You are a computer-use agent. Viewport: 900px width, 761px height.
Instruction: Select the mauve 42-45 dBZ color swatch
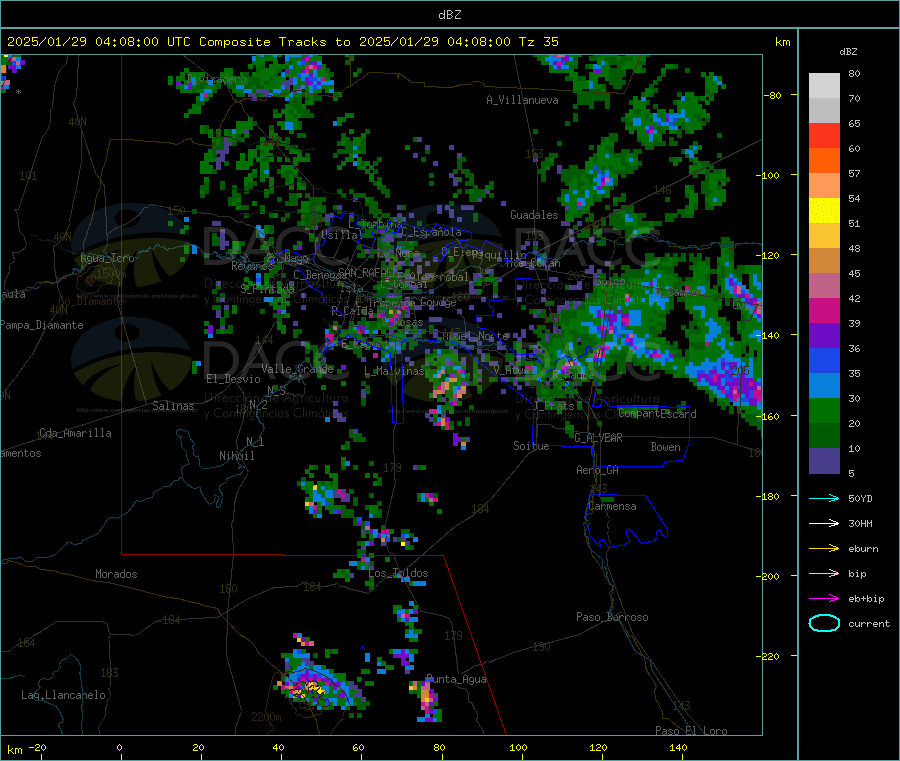[824, 286]
